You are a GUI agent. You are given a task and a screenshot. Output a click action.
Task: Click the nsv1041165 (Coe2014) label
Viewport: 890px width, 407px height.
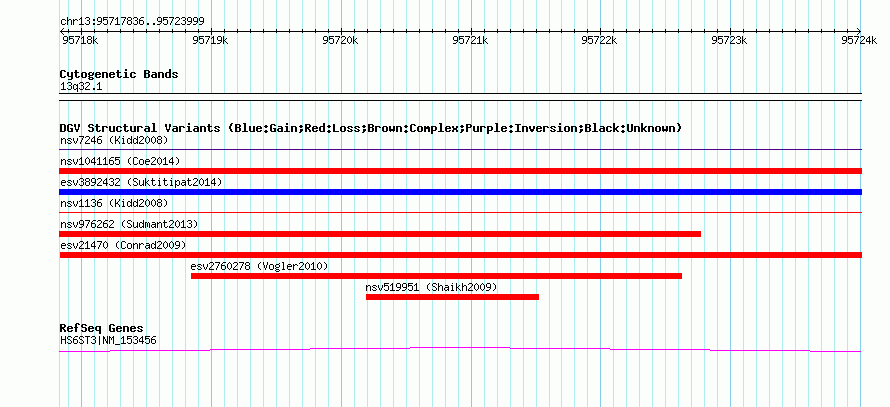(119, 161)
